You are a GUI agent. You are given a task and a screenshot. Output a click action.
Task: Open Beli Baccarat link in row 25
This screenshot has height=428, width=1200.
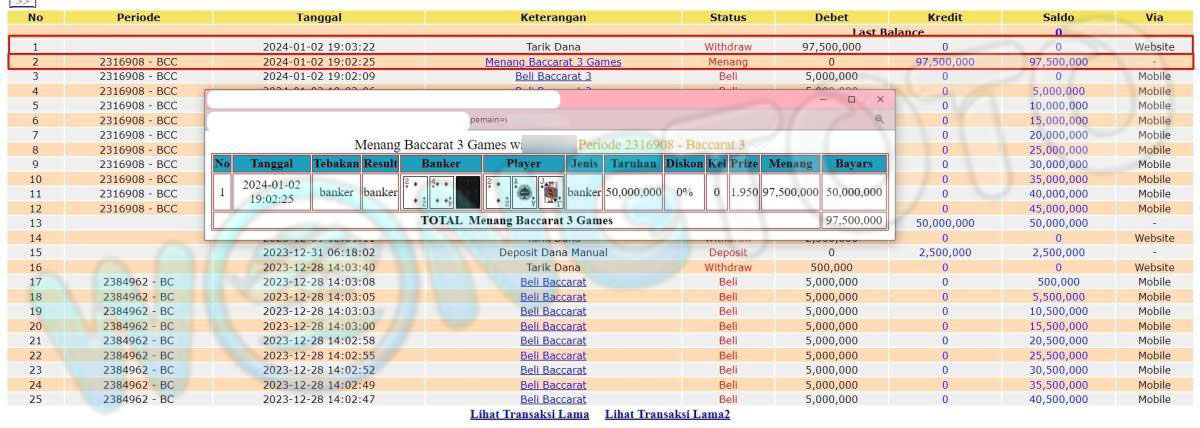(553, 400)
